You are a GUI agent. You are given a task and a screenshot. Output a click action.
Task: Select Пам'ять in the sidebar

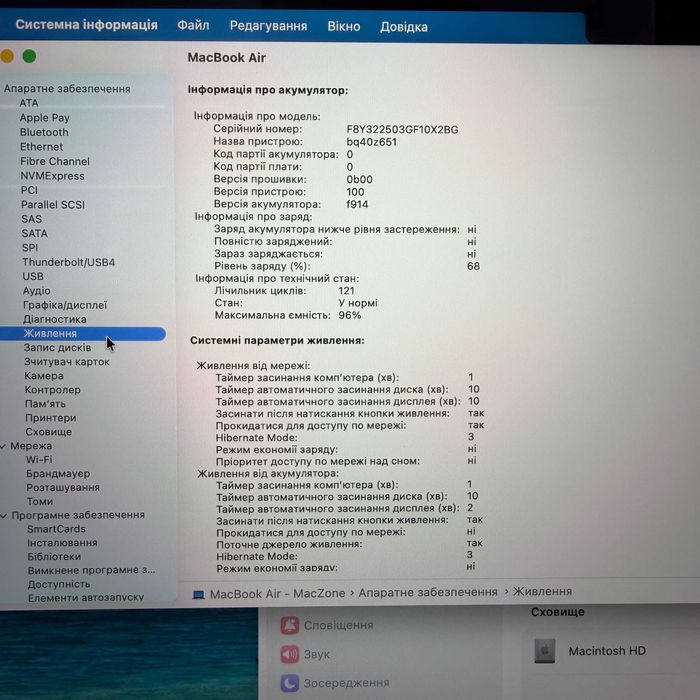pyautogui.click(x=45, y=404)
